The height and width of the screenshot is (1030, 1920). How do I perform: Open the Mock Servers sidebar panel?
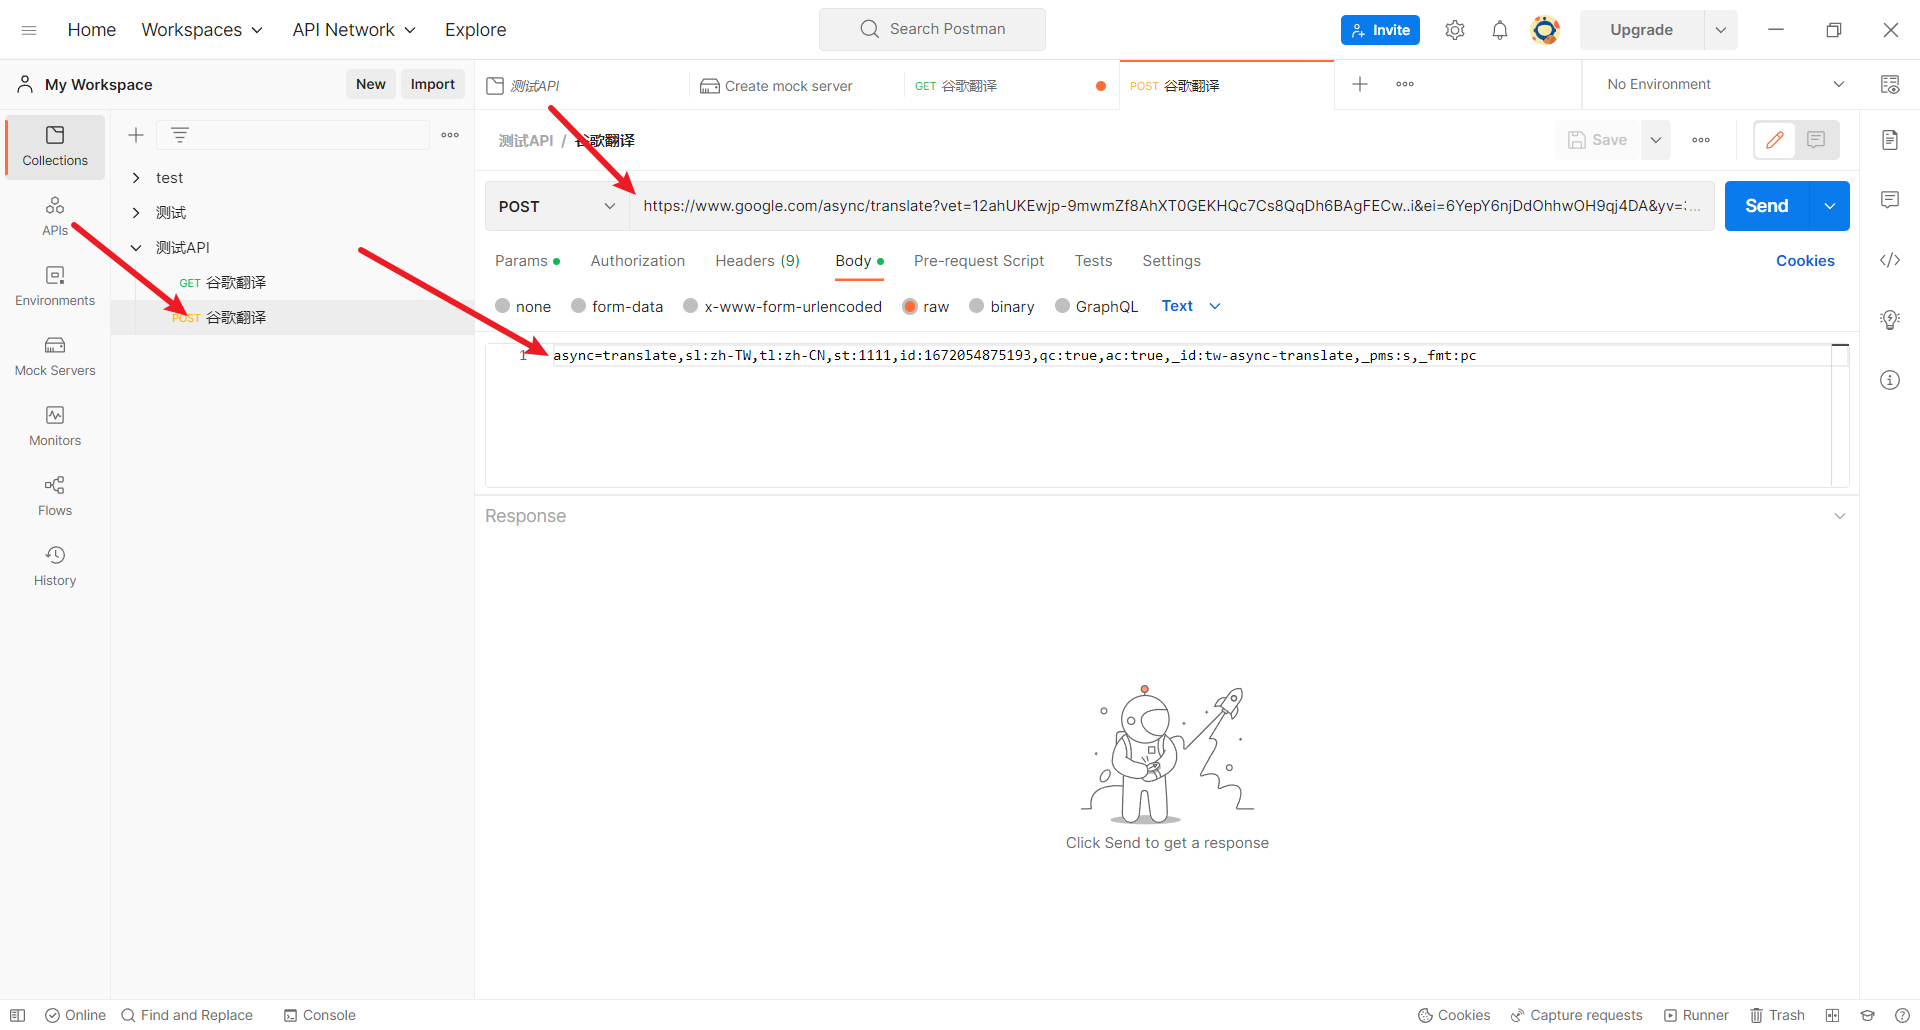tap(55, 356)
